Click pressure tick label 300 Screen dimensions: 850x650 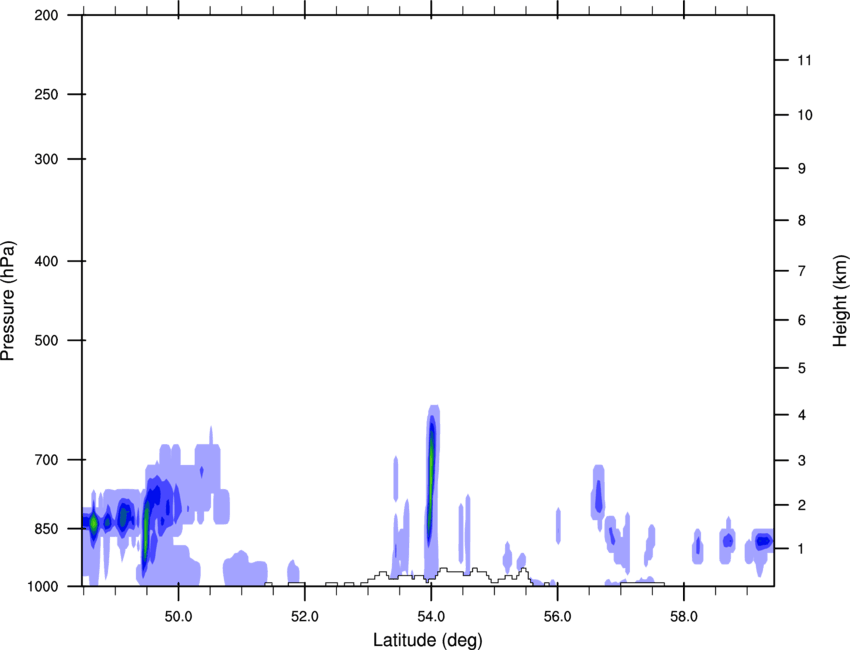46,159
